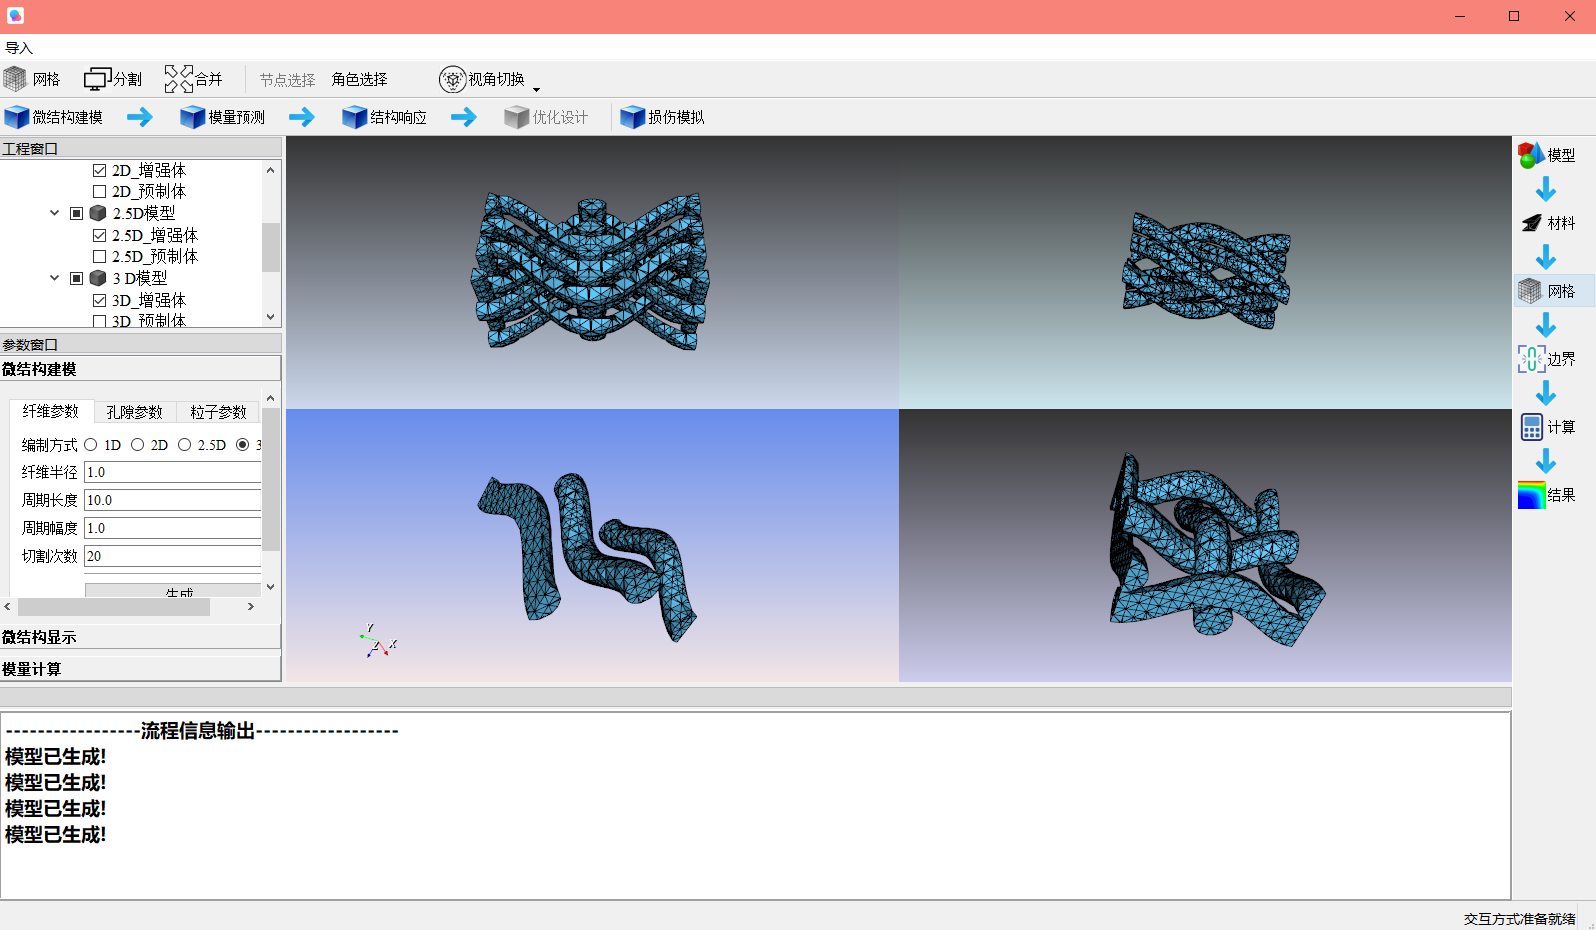Select the 2.5D weaving radio button

[184, 445]
